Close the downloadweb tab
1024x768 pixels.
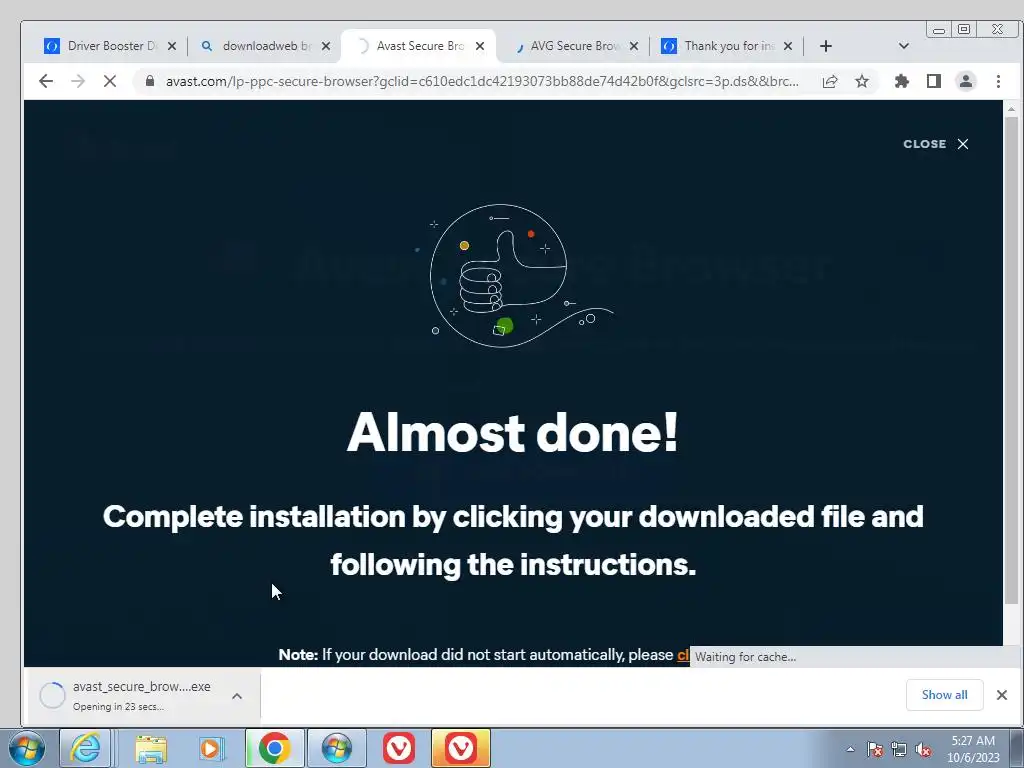[326, 46]
